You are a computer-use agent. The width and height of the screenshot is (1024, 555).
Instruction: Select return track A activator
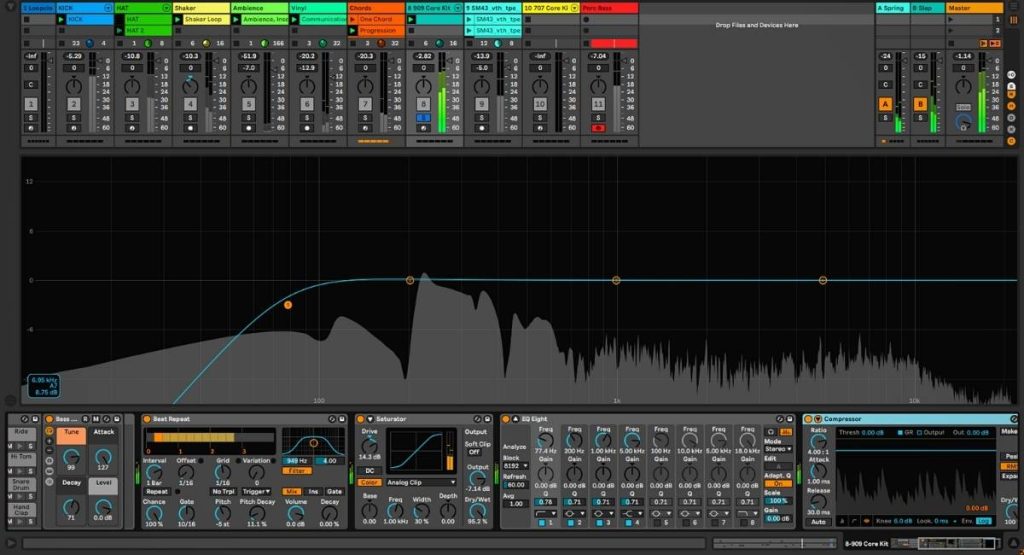(x=886, y=104)
